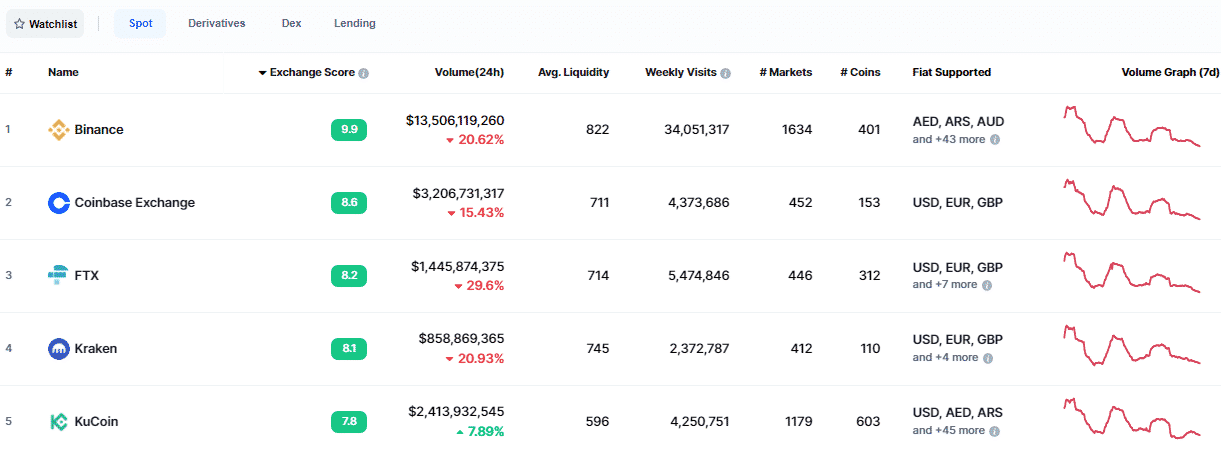Click the Coinbase Exchange logo icon
The width and height of the screenshot is (1221, 457).
pyautogui.click(x=59, y=203)
